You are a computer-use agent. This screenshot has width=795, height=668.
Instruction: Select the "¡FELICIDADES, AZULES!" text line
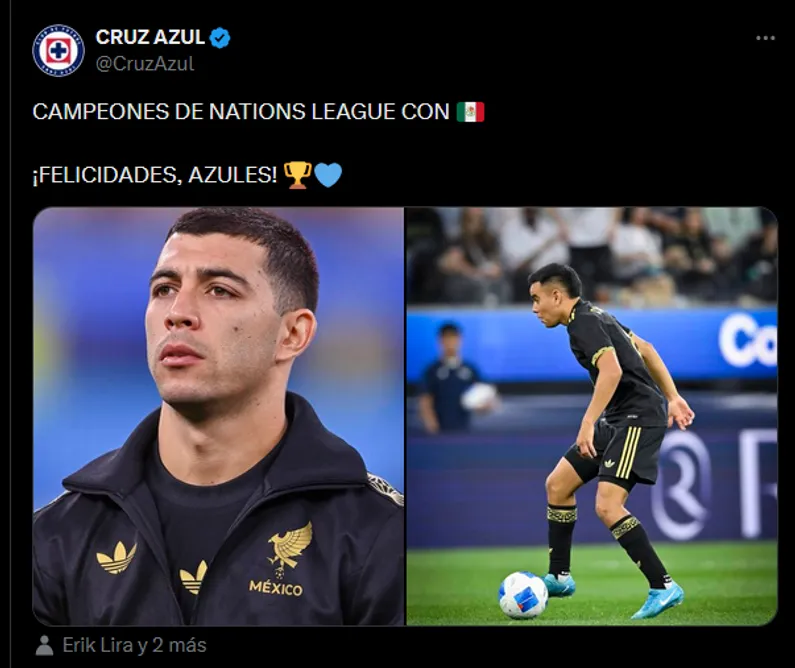155,175
